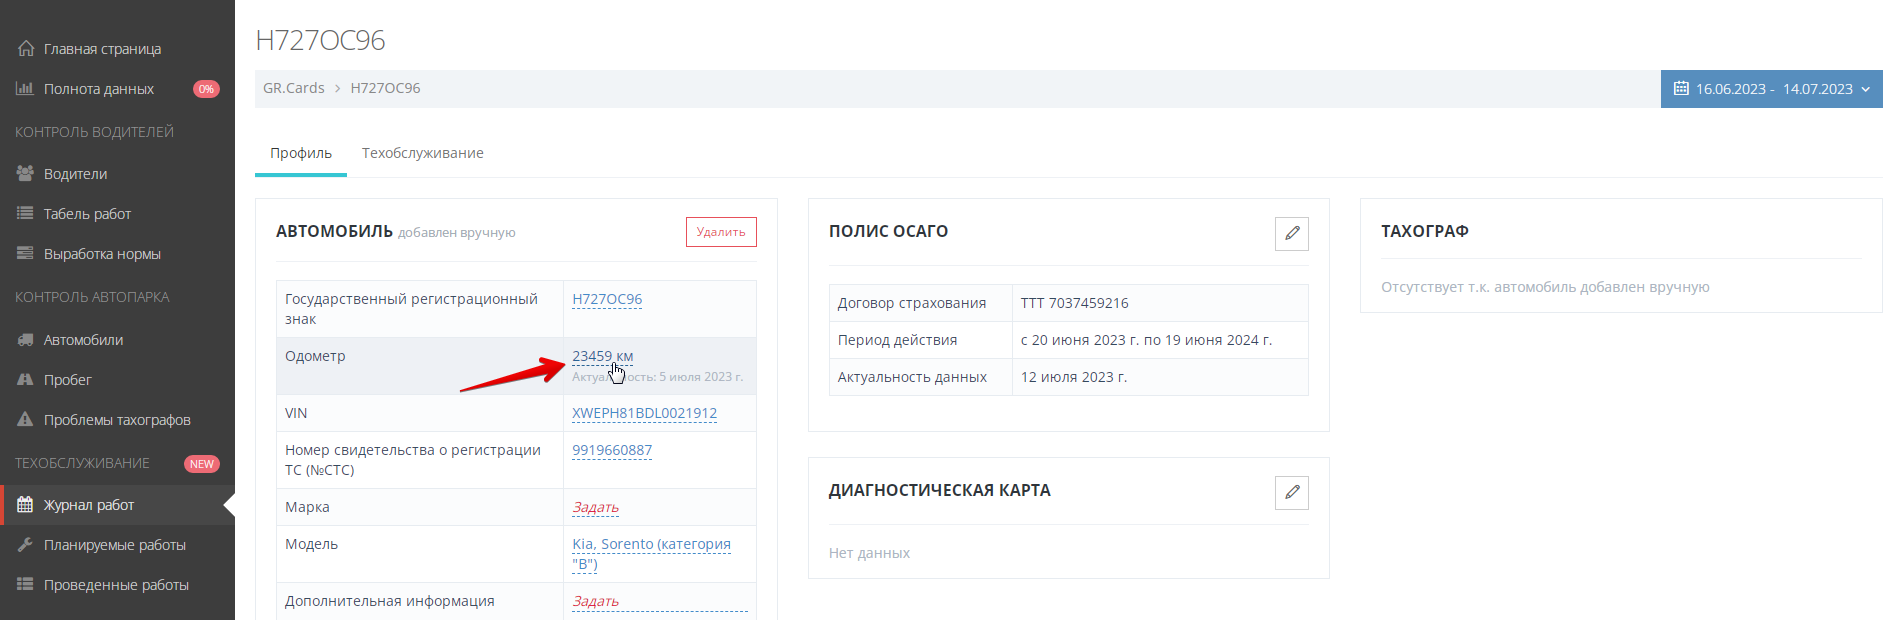The height and width of the screenshot is (620, 1900).
Task: Edit odometer value 23459 км
Action: 602,356
